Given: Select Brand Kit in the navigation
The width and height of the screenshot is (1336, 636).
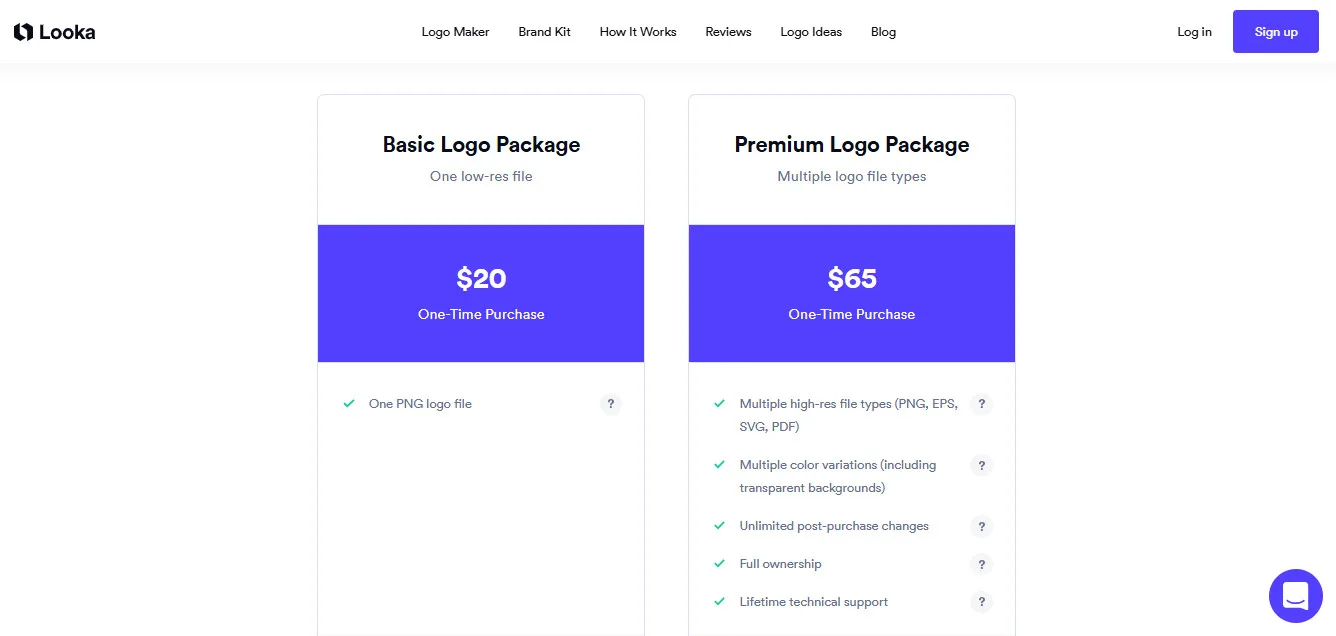Looking at the screenshot, I should 544,31.
